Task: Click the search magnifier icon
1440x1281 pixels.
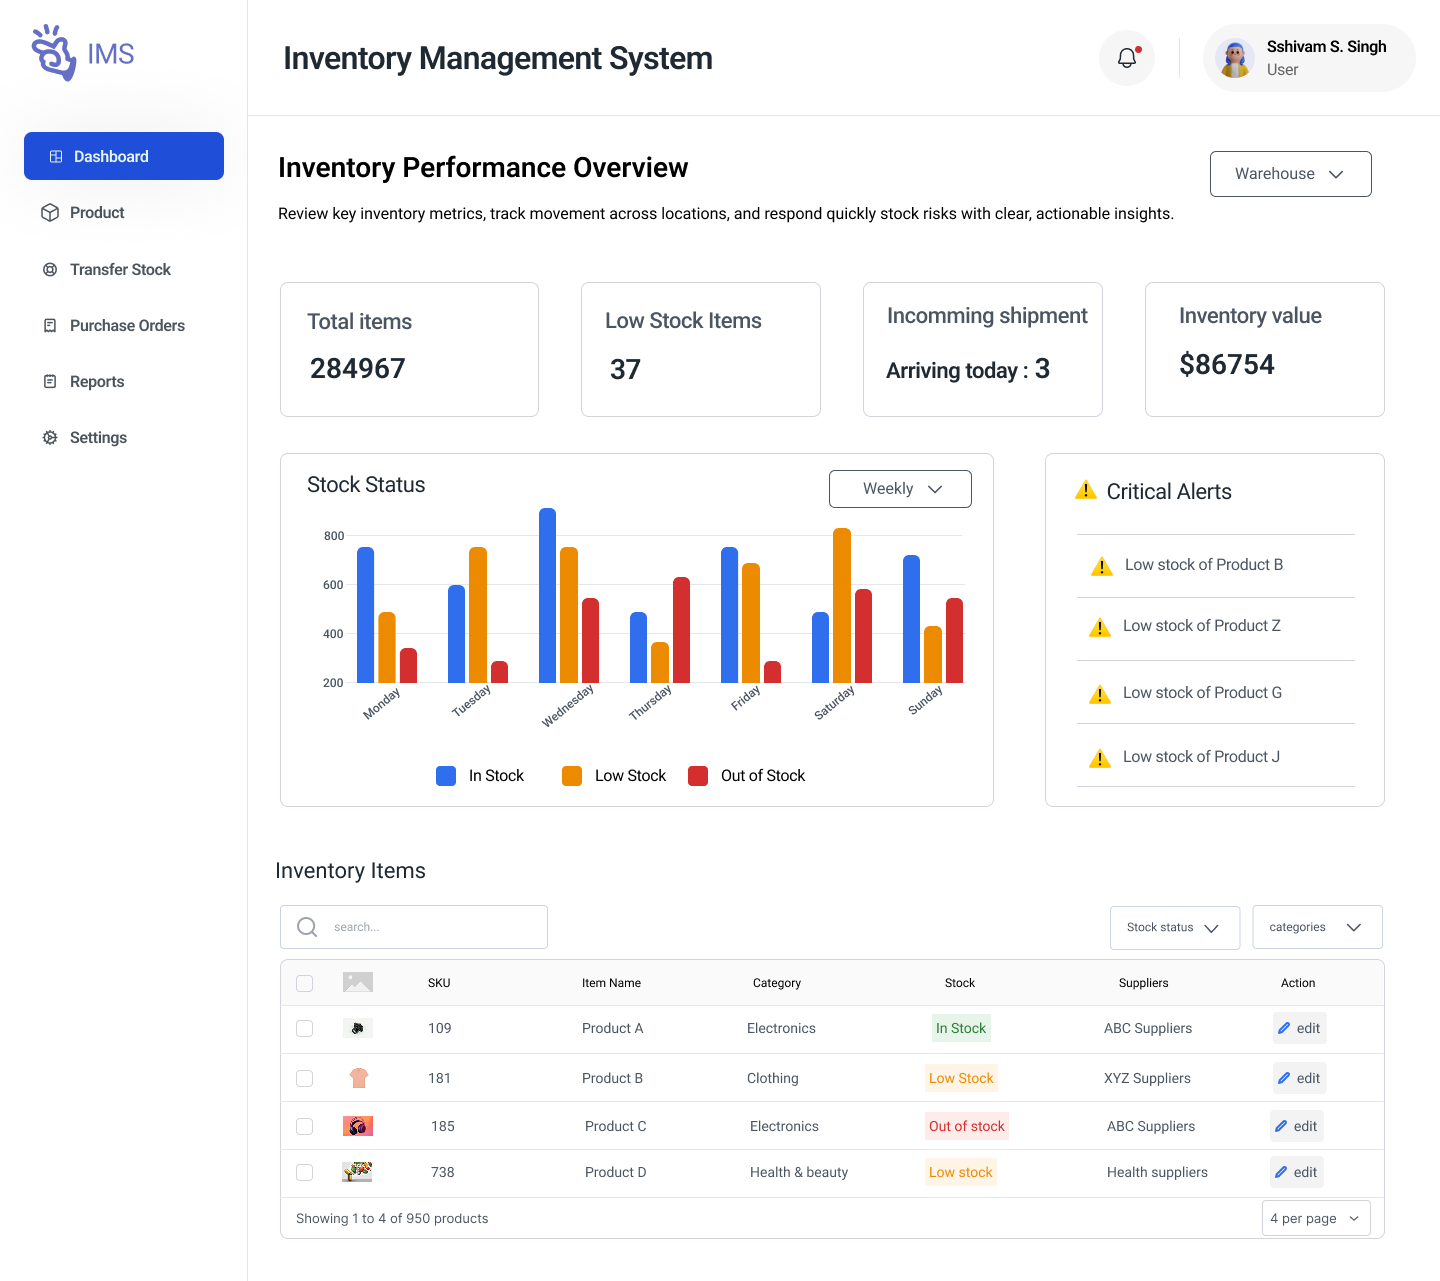Action: click(x=307, y=927)
